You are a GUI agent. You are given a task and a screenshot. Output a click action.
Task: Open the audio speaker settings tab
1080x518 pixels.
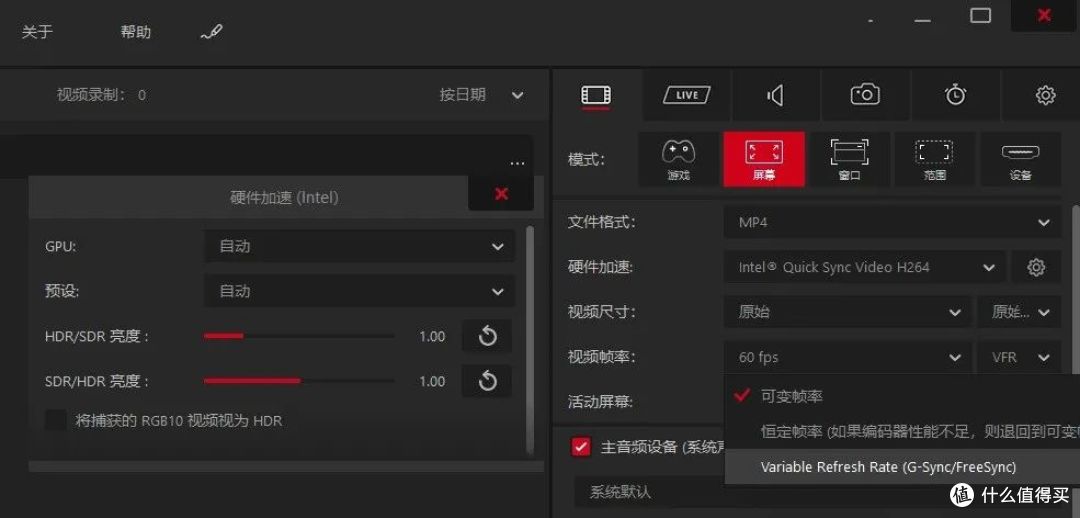click(x=776, y=95)
